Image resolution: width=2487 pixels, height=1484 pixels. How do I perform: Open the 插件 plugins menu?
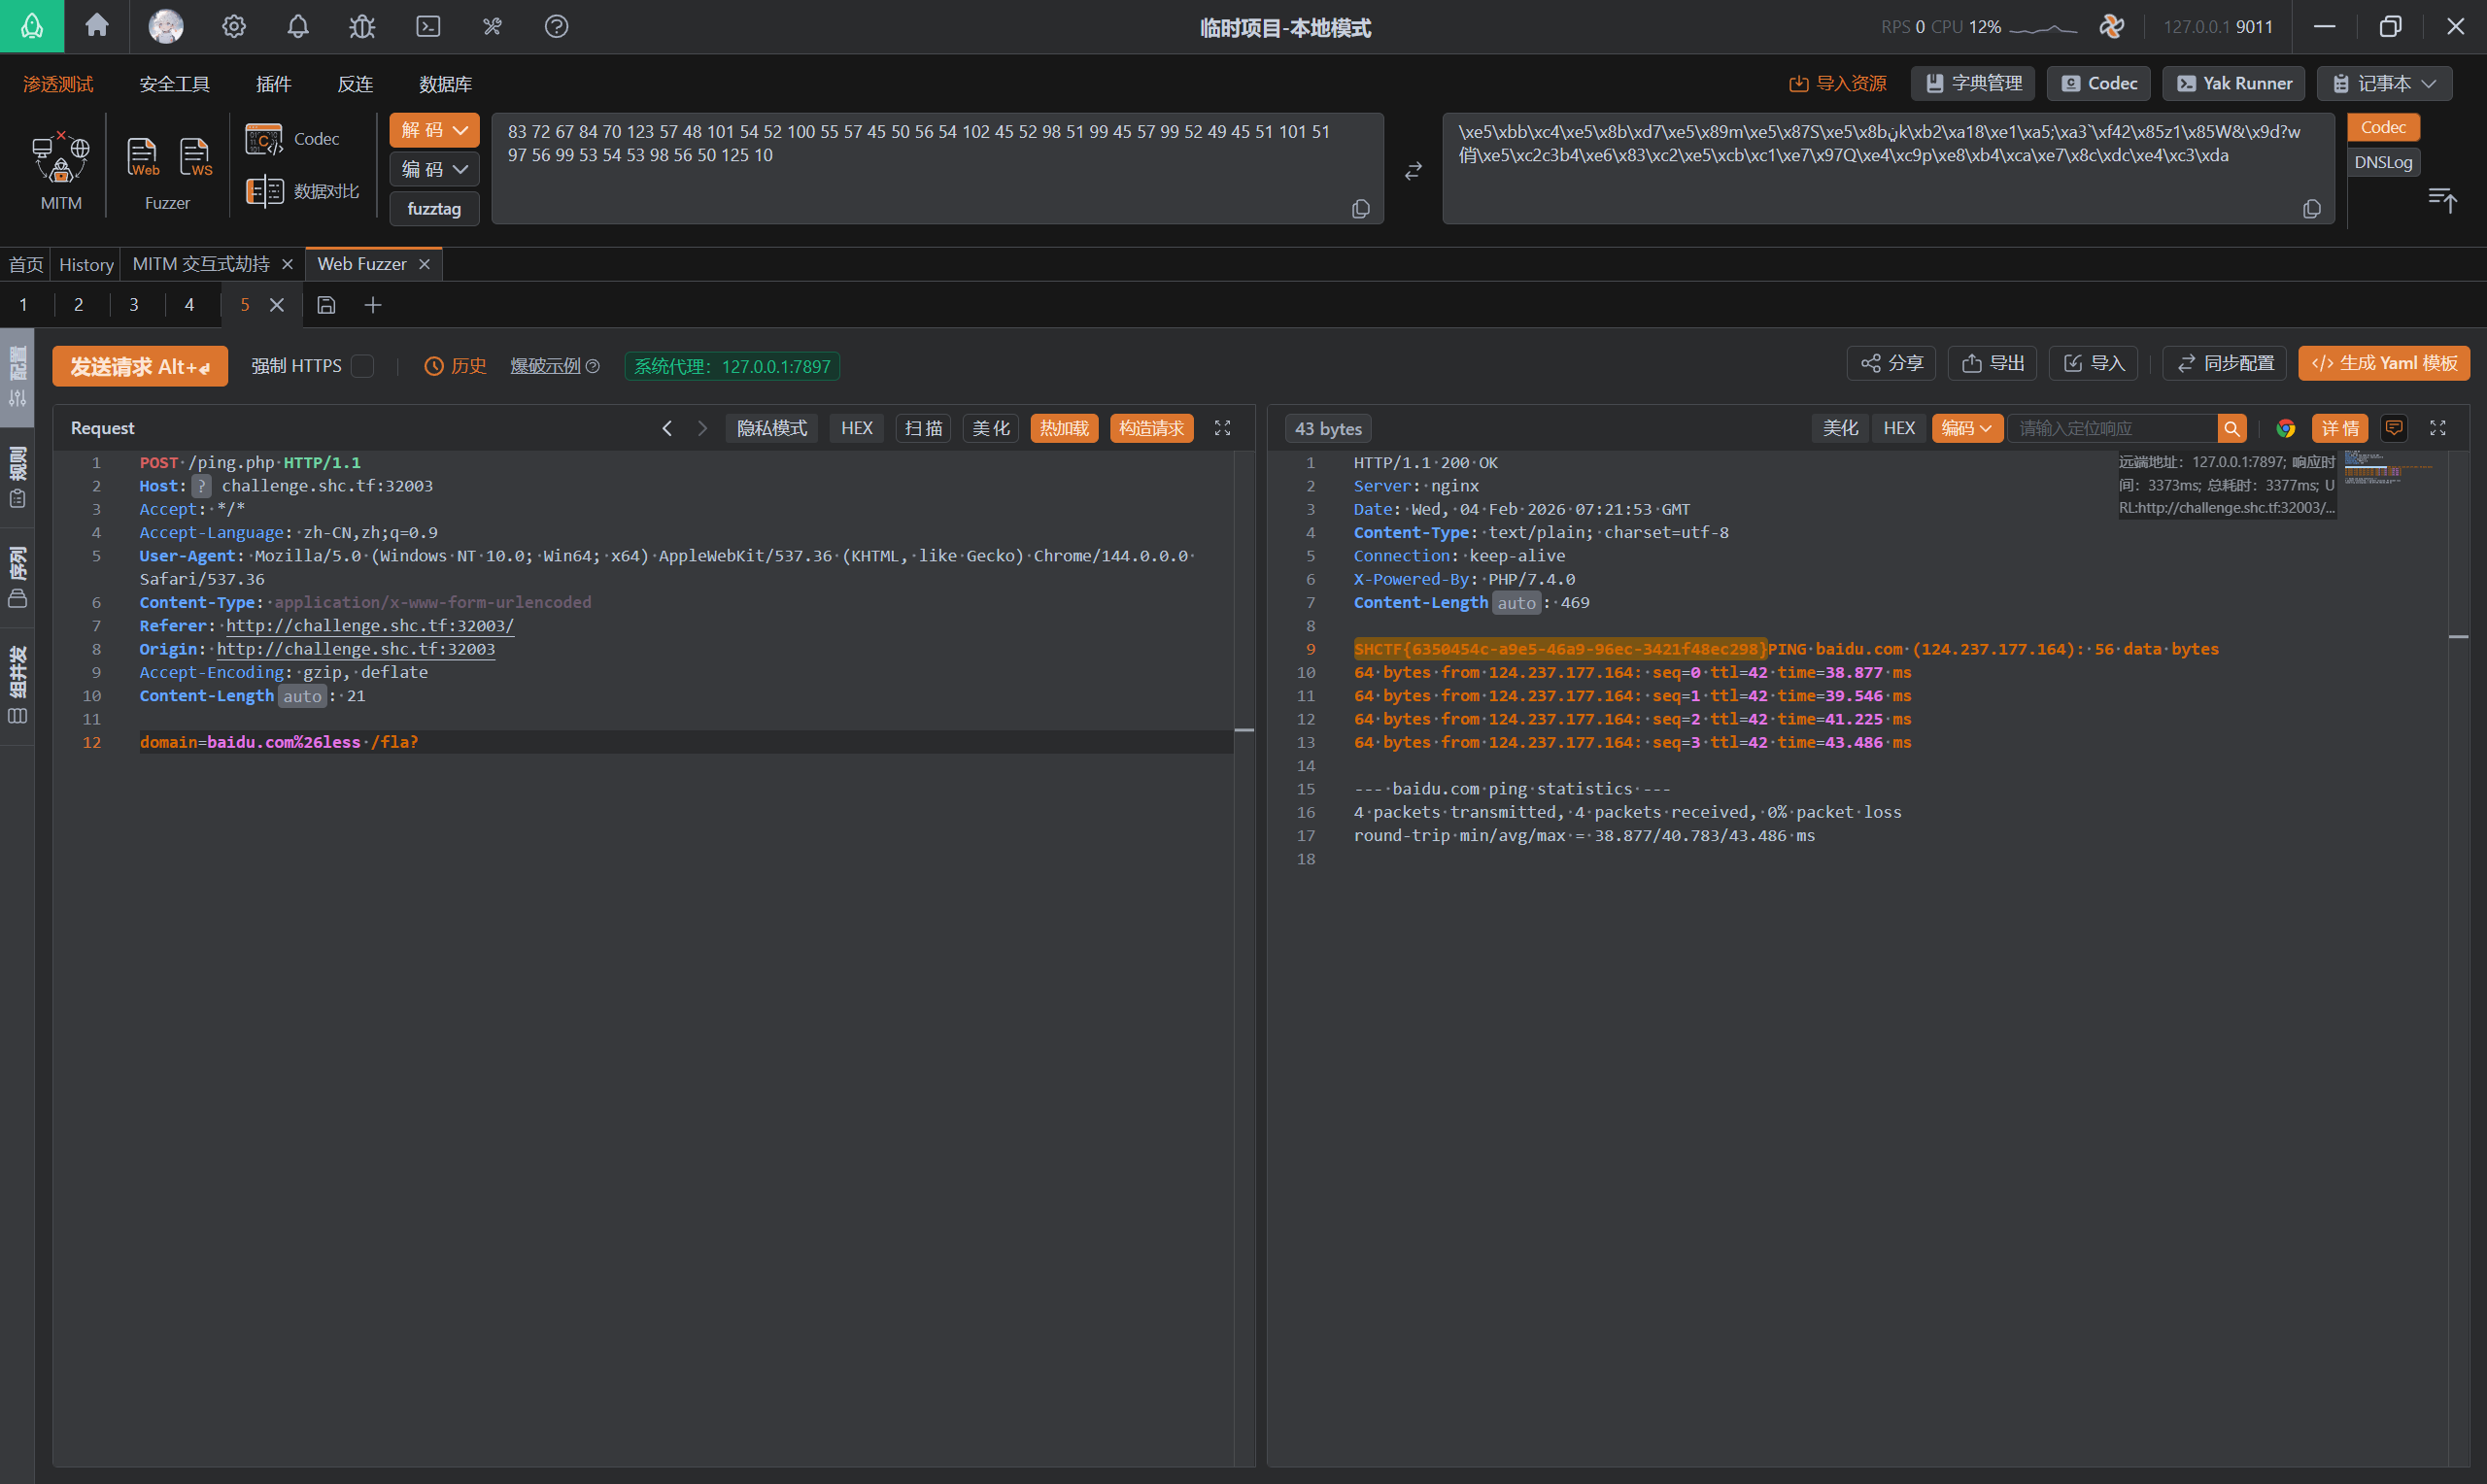pos(273,84)
